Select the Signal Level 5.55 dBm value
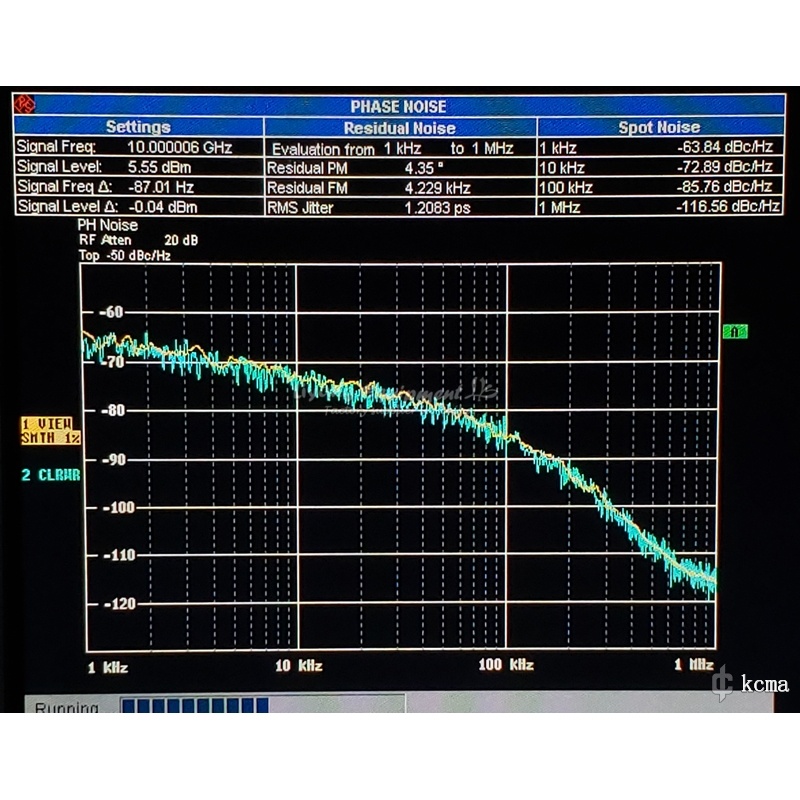The width and height of the screenshot is (800, 800). coord(159,167)
